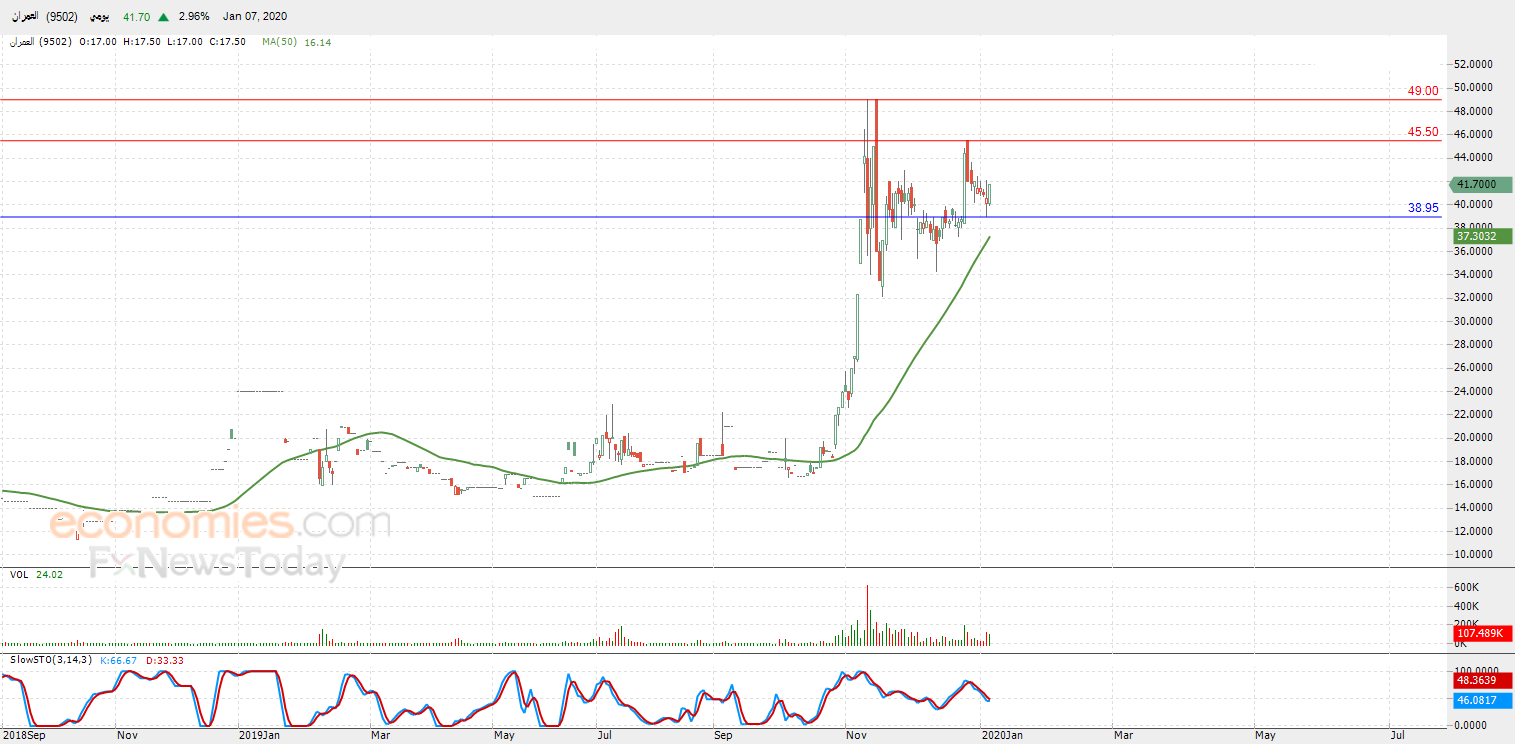The height and width of the screenshot is (744, 1515).
Task: Select the red 45.50 resistance line label
Action: (1423, 132)
